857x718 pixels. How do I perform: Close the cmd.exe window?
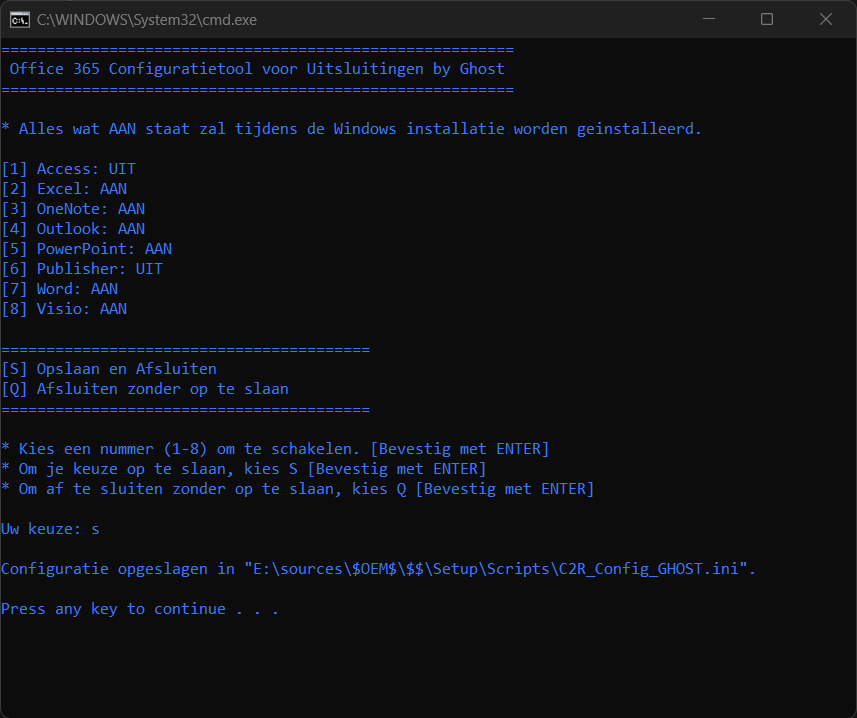[x=826, y=19]
